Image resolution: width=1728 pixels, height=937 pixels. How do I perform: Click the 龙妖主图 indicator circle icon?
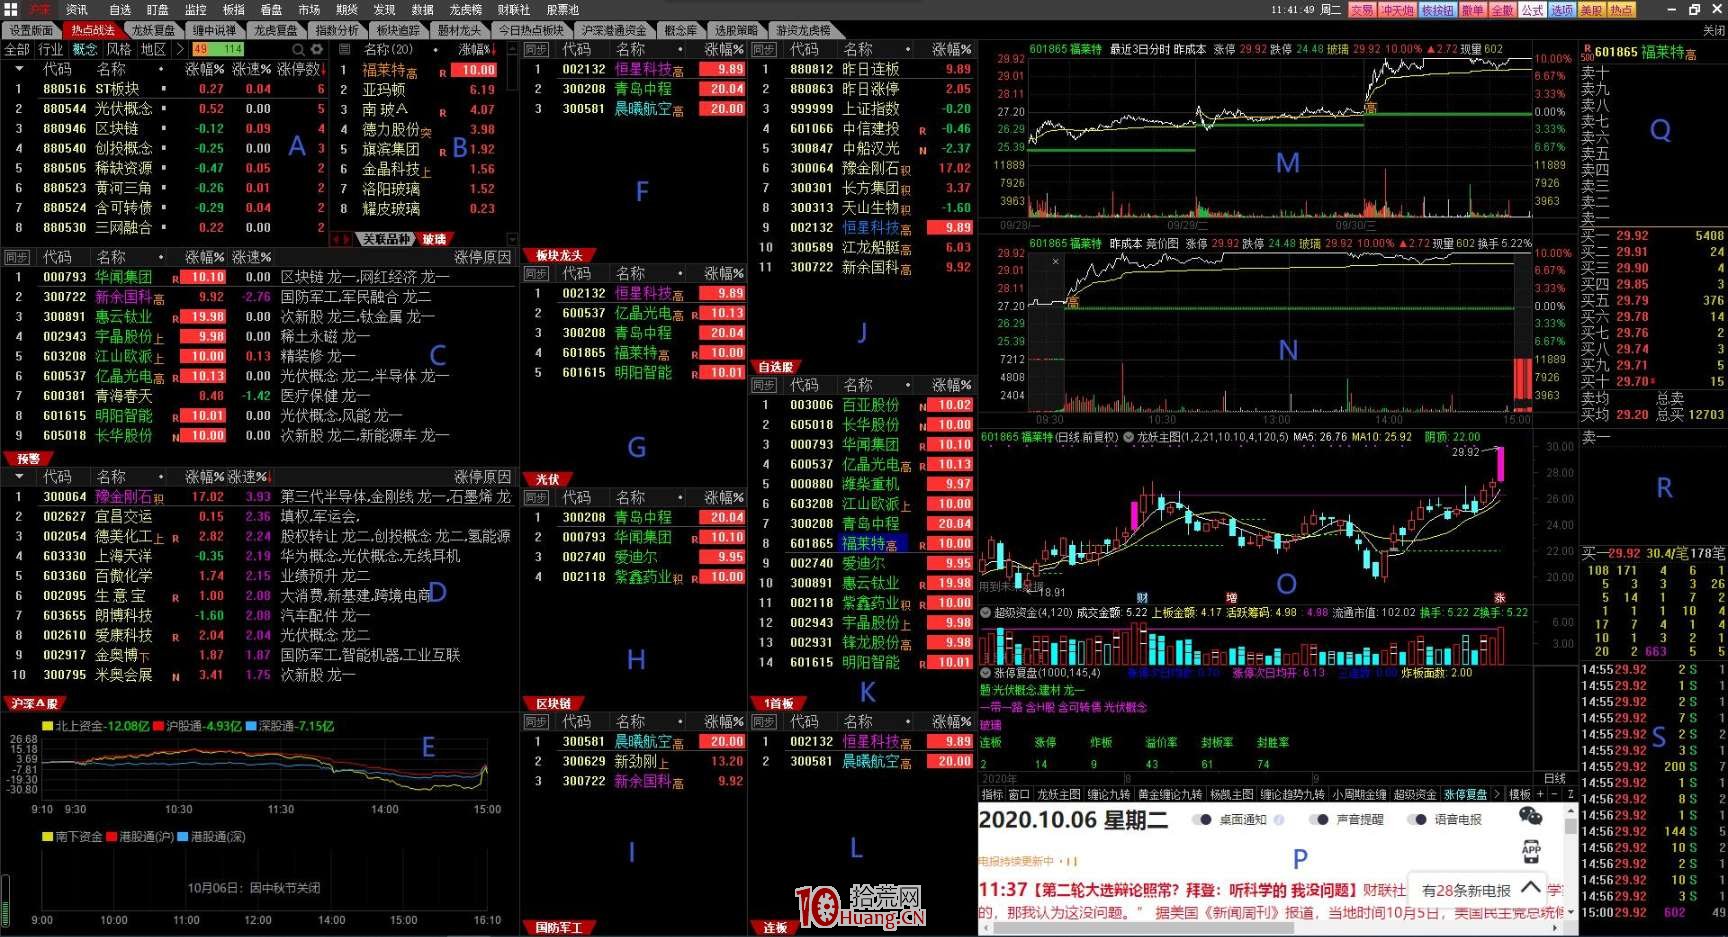[x=1129, y=437]
